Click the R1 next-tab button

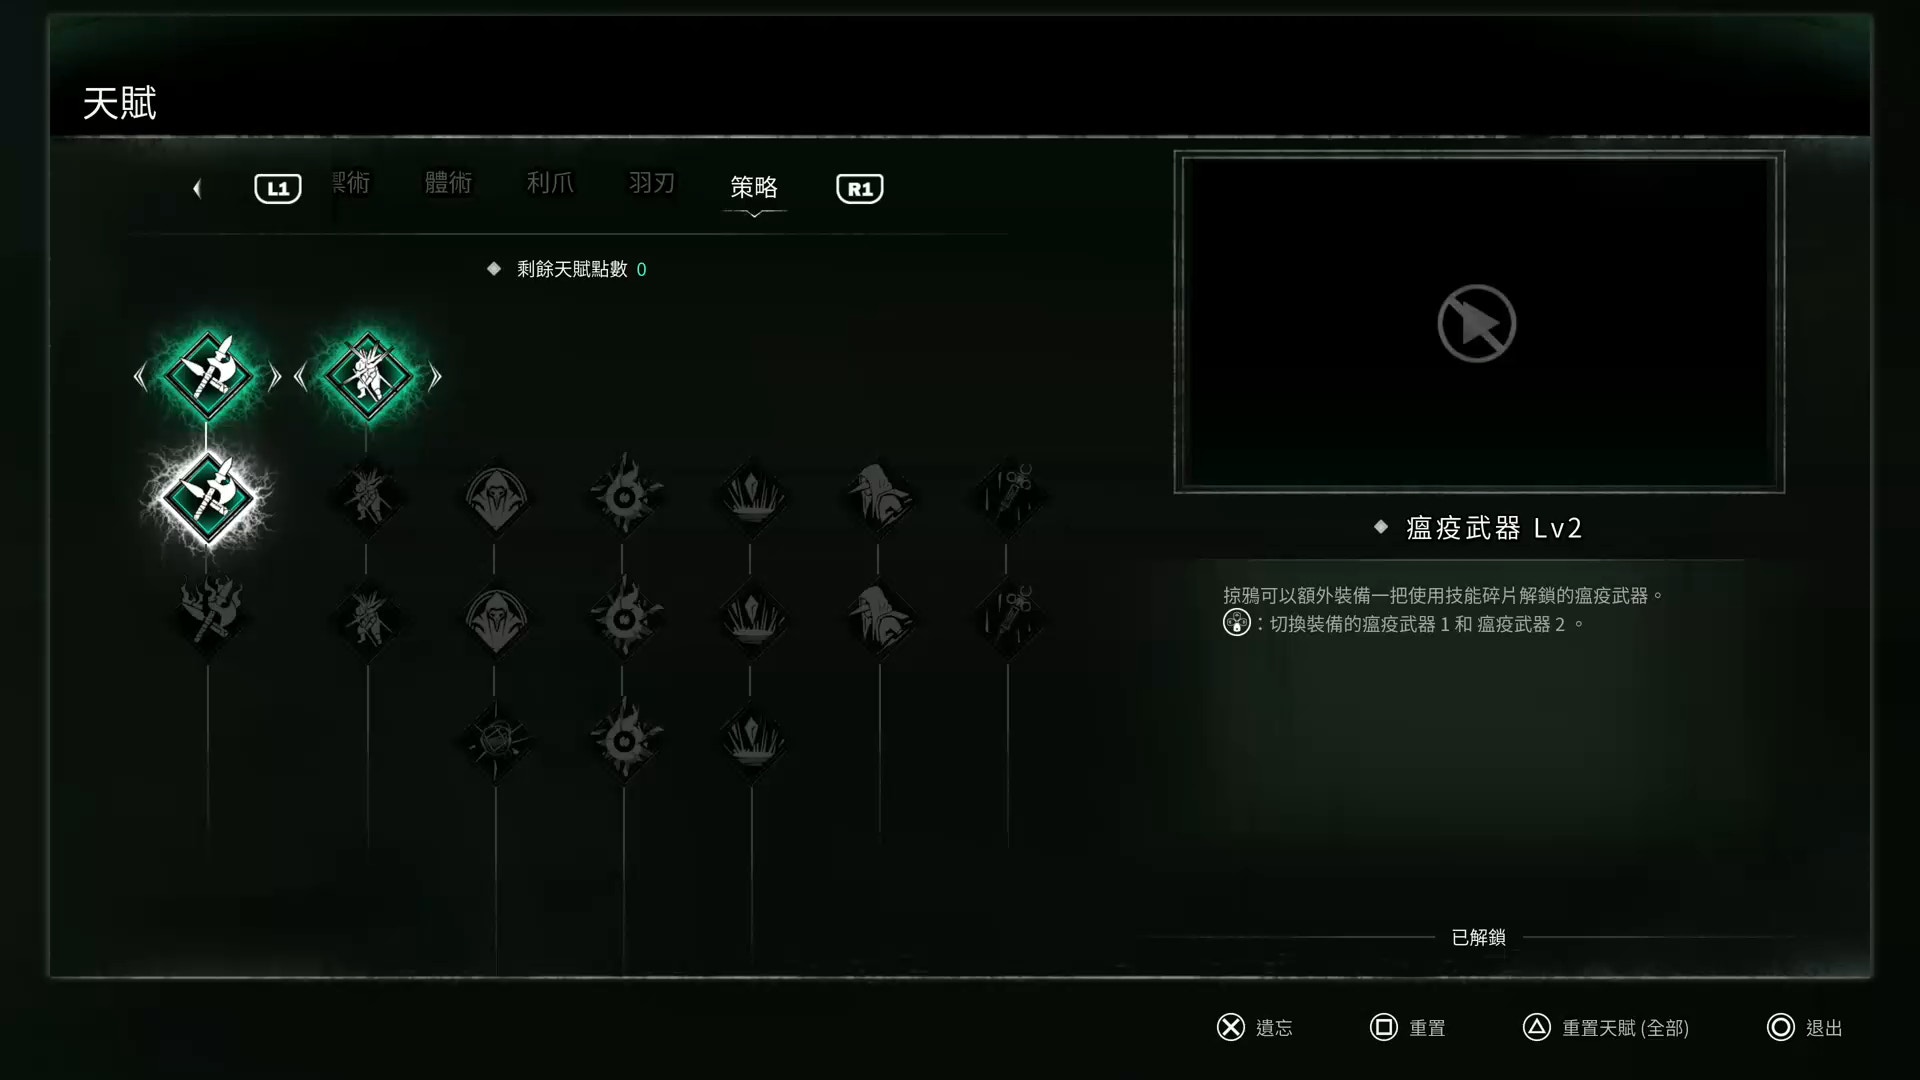point(860,188)
